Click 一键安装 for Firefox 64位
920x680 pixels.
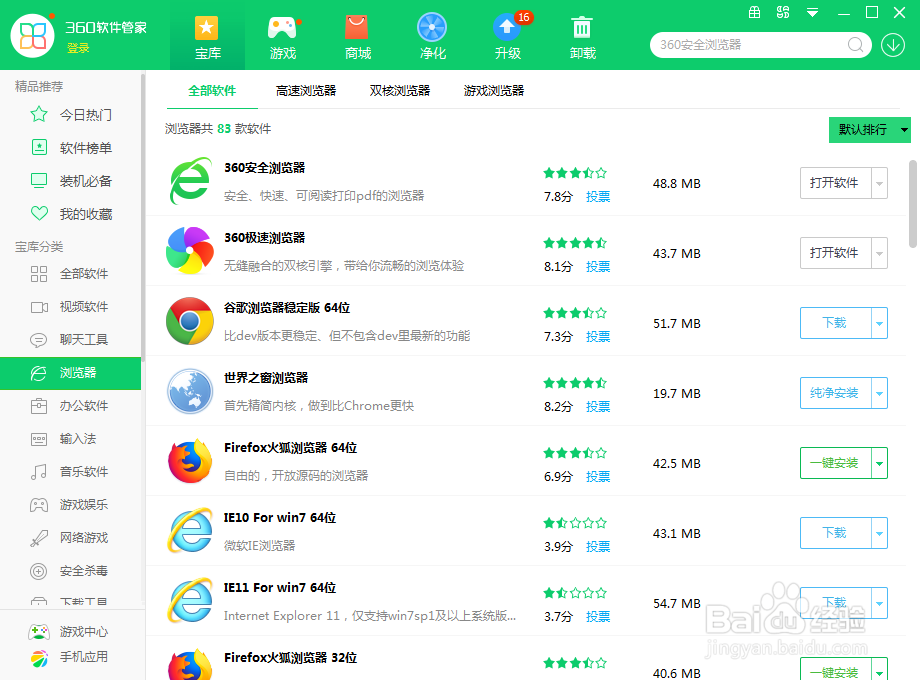coord(836,463)
